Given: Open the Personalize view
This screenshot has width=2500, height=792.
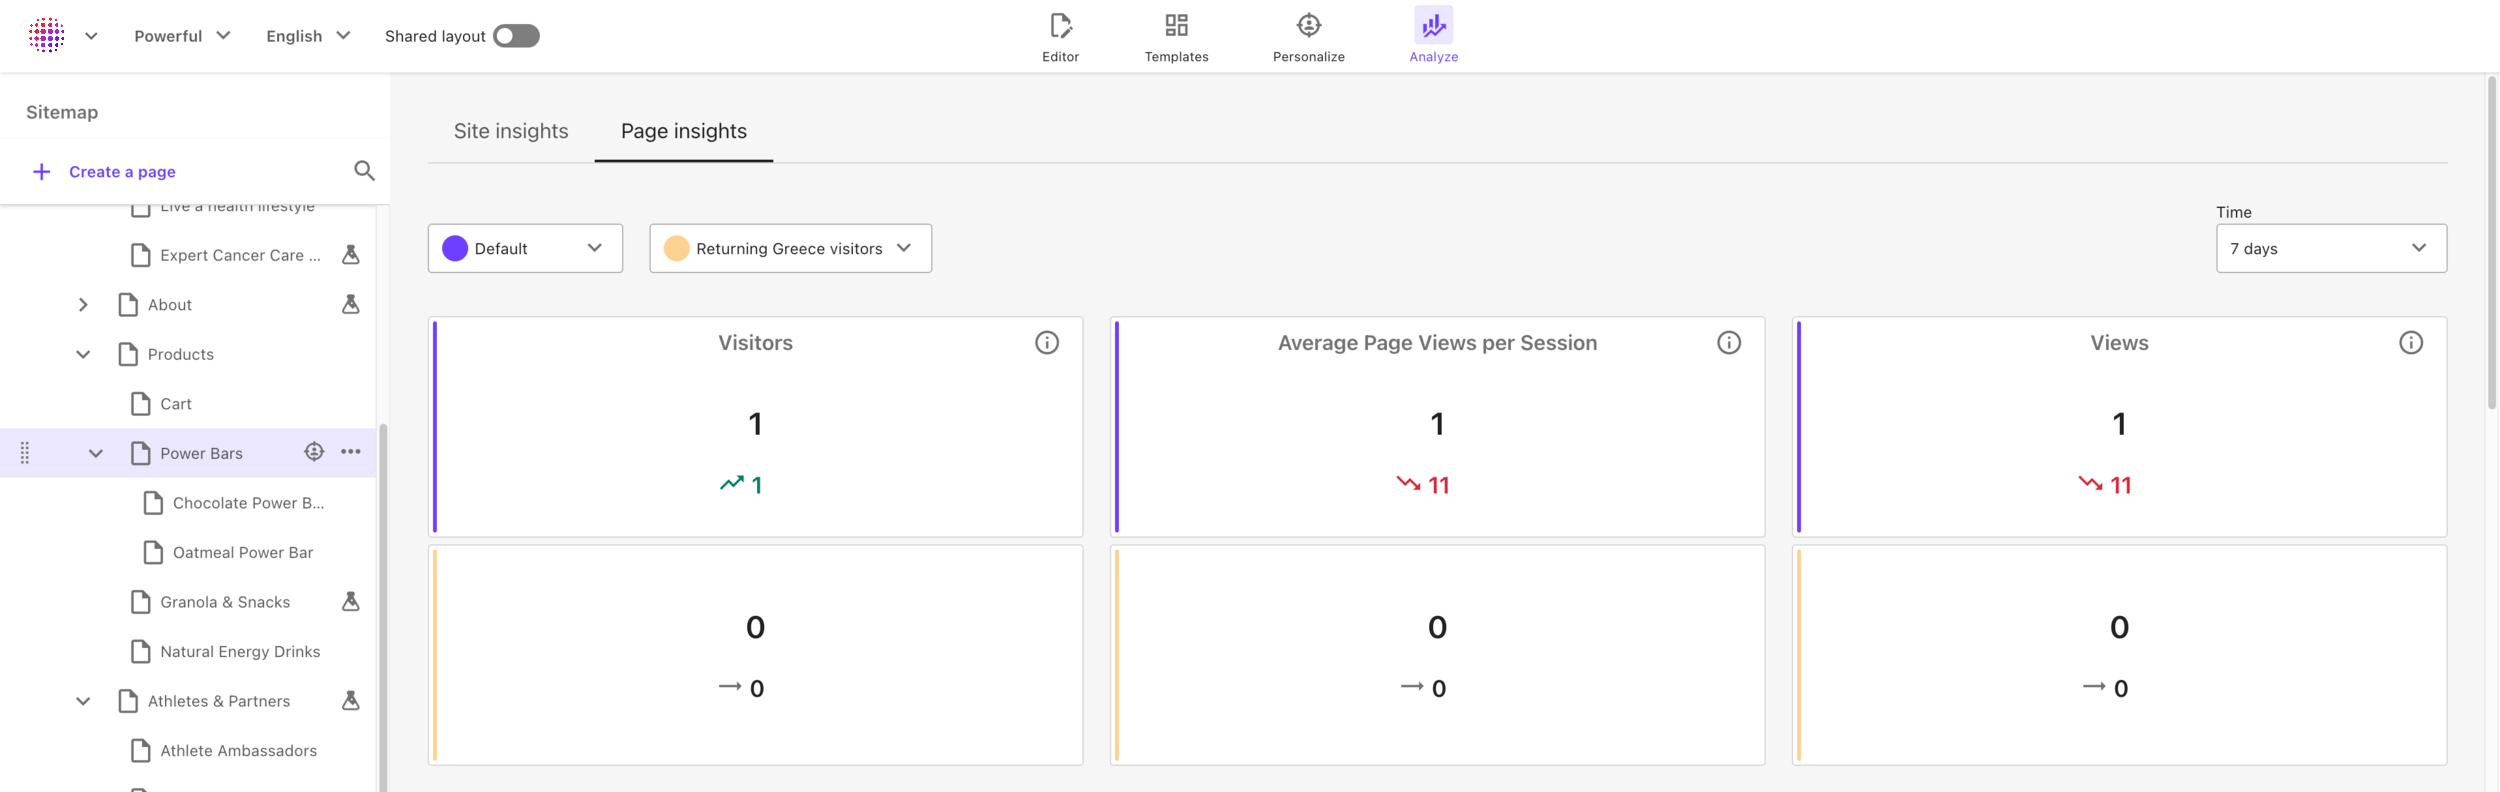Looking at the screenshot, I should click(1308, 37).
